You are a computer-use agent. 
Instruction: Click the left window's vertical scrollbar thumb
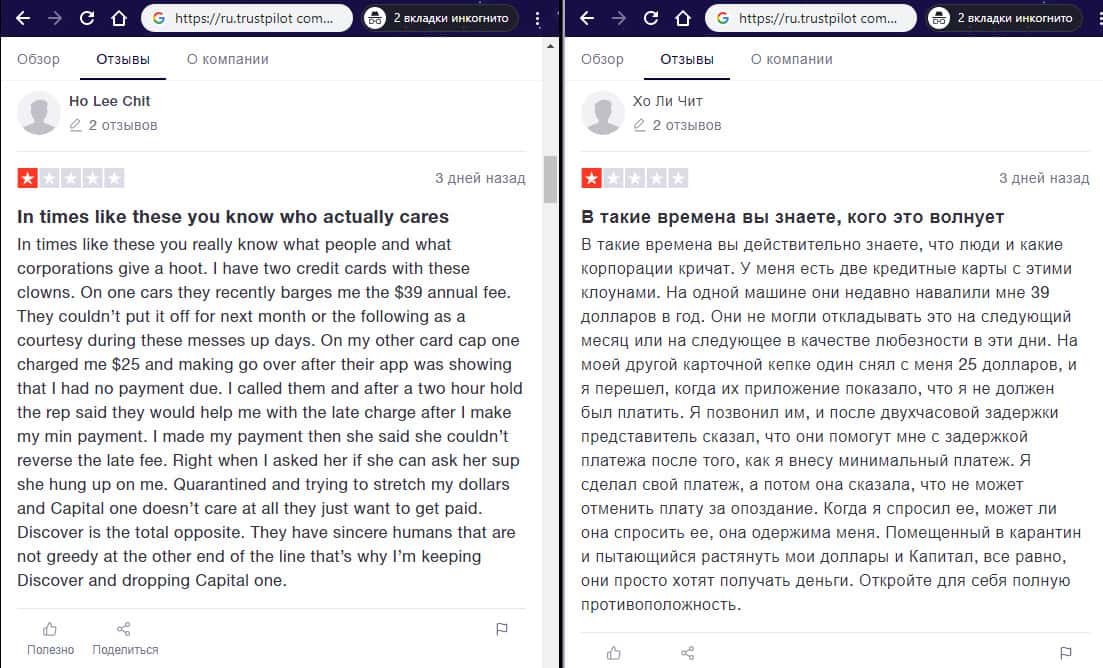pyautogui.click(x=550, y=180)
